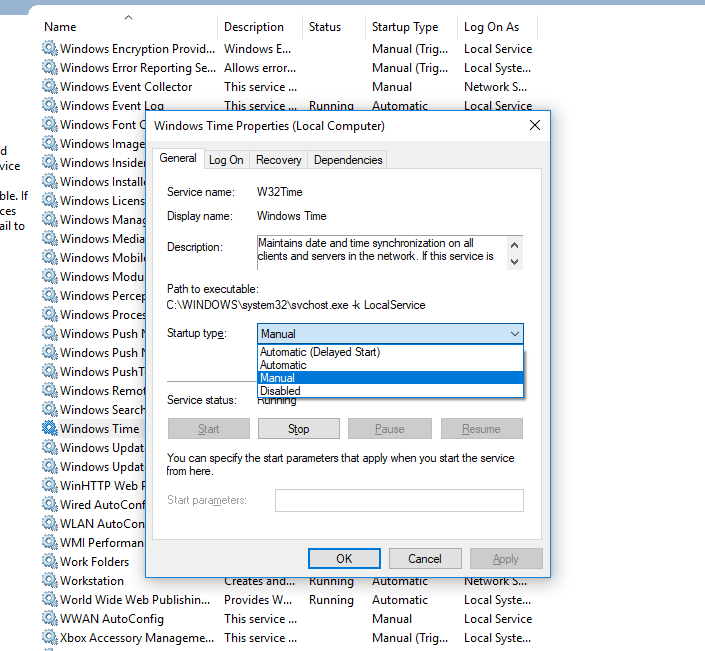Switch to the General tab
This screenshot has height=651, width=705.
(x=178, y=158)
